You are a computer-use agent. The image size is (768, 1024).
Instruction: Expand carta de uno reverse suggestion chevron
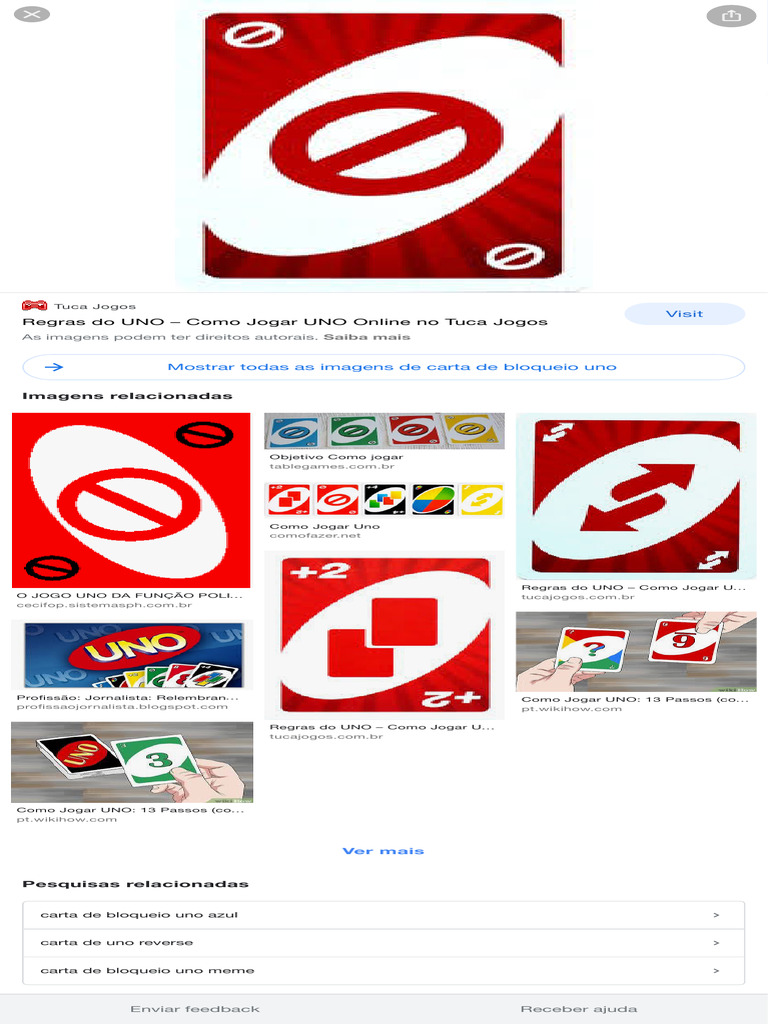pyautogui.click(x=716, y=943)
